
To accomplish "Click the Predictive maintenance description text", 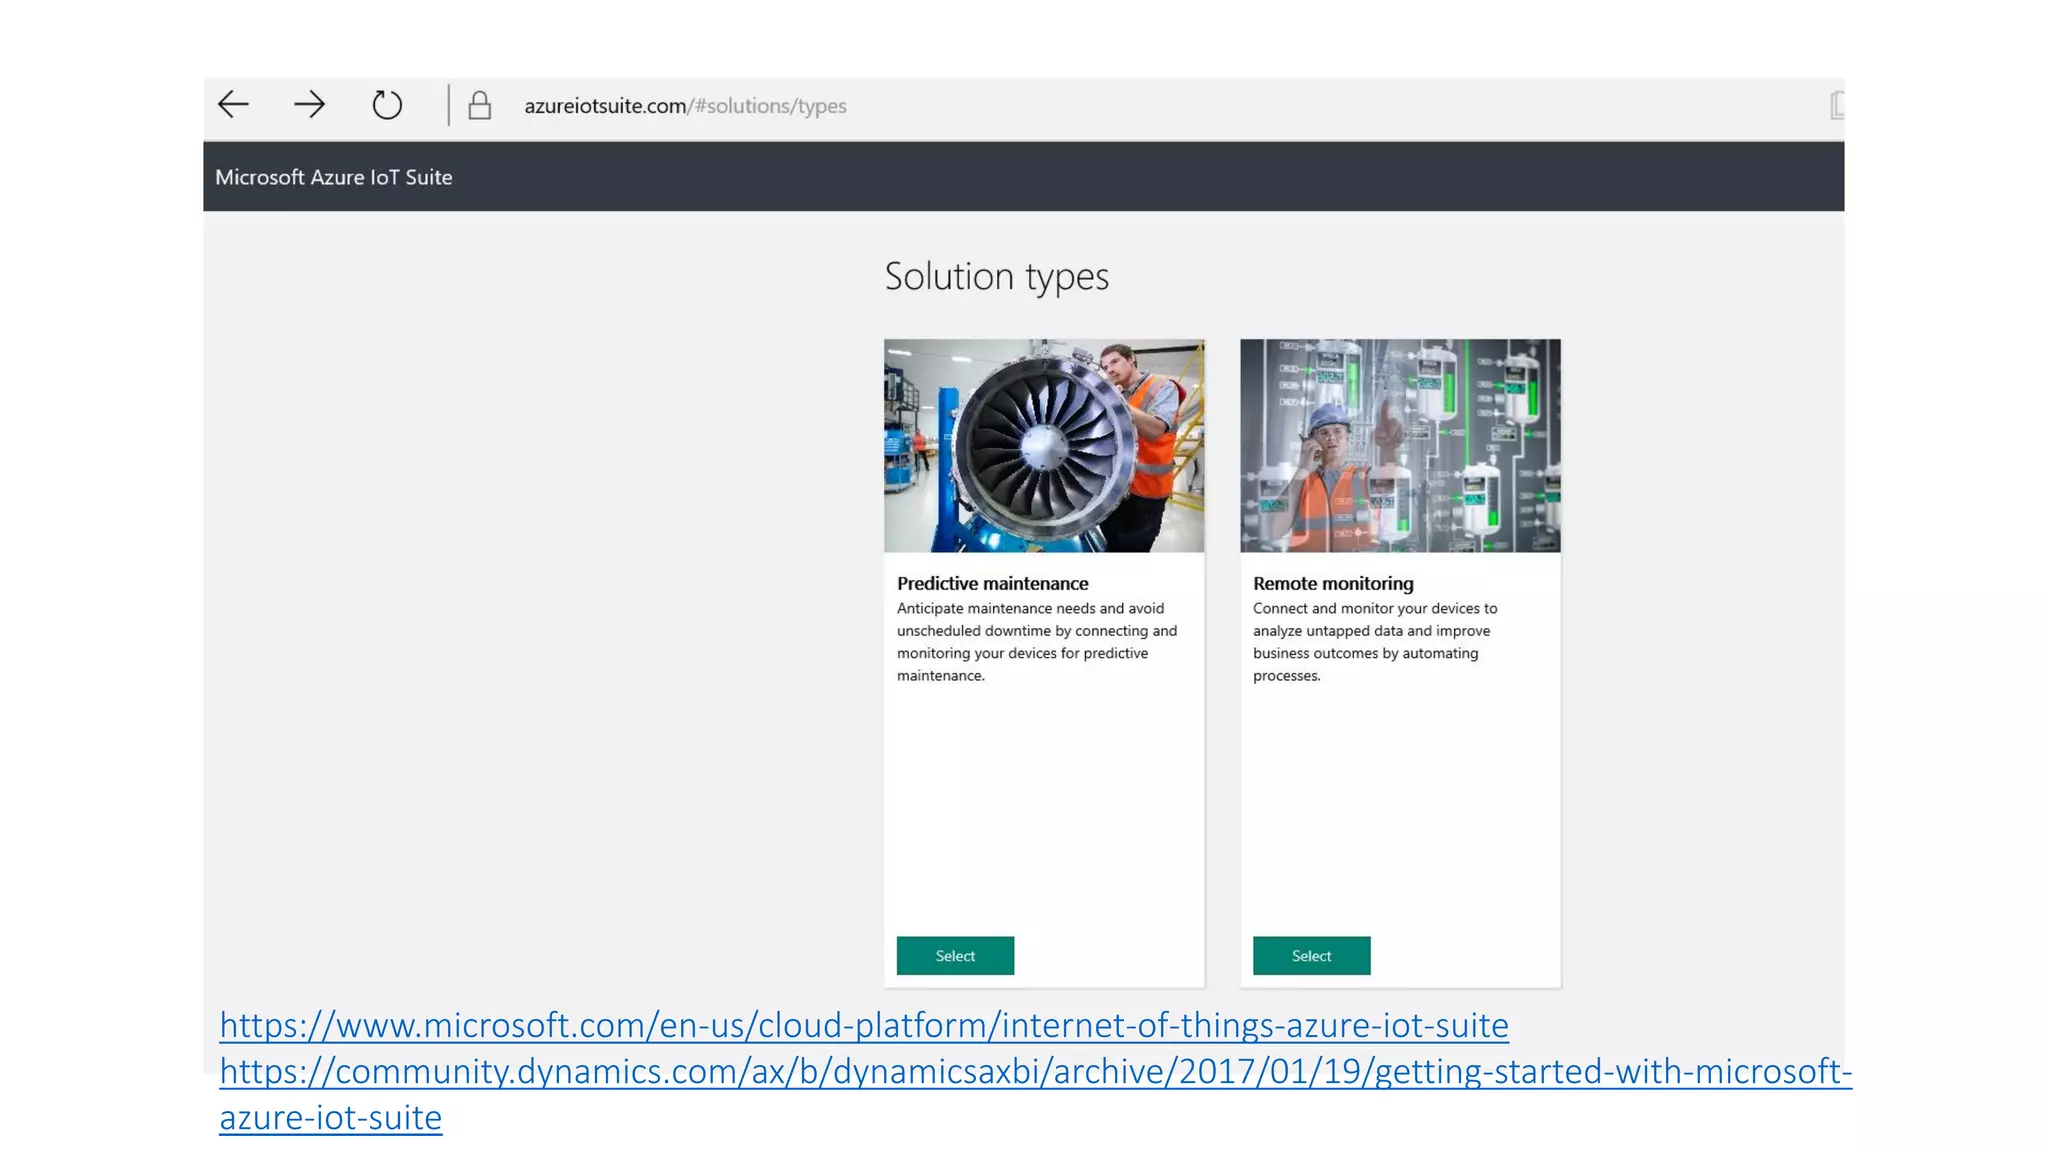I will point(1037,642).
